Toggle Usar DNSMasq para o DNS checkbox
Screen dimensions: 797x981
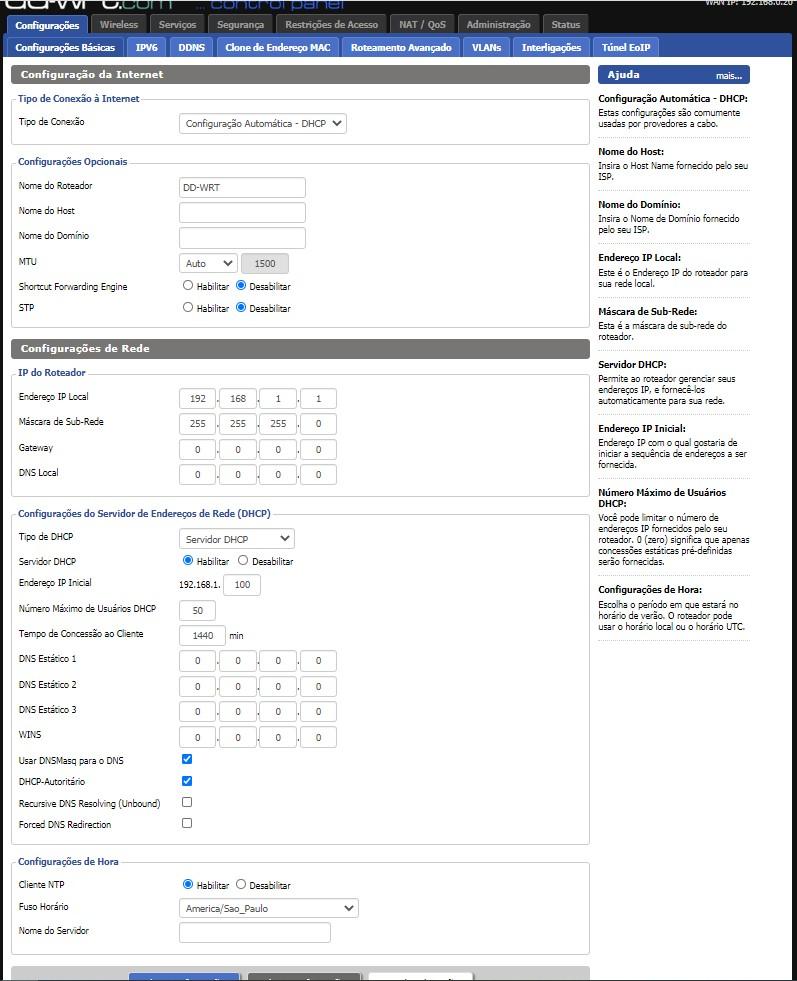point(187,759)
